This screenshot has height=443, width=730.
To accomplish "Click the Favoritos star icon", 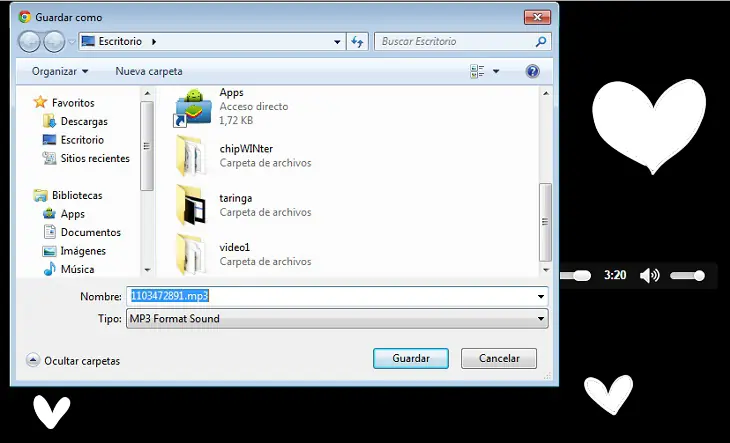I will (41, 102).
